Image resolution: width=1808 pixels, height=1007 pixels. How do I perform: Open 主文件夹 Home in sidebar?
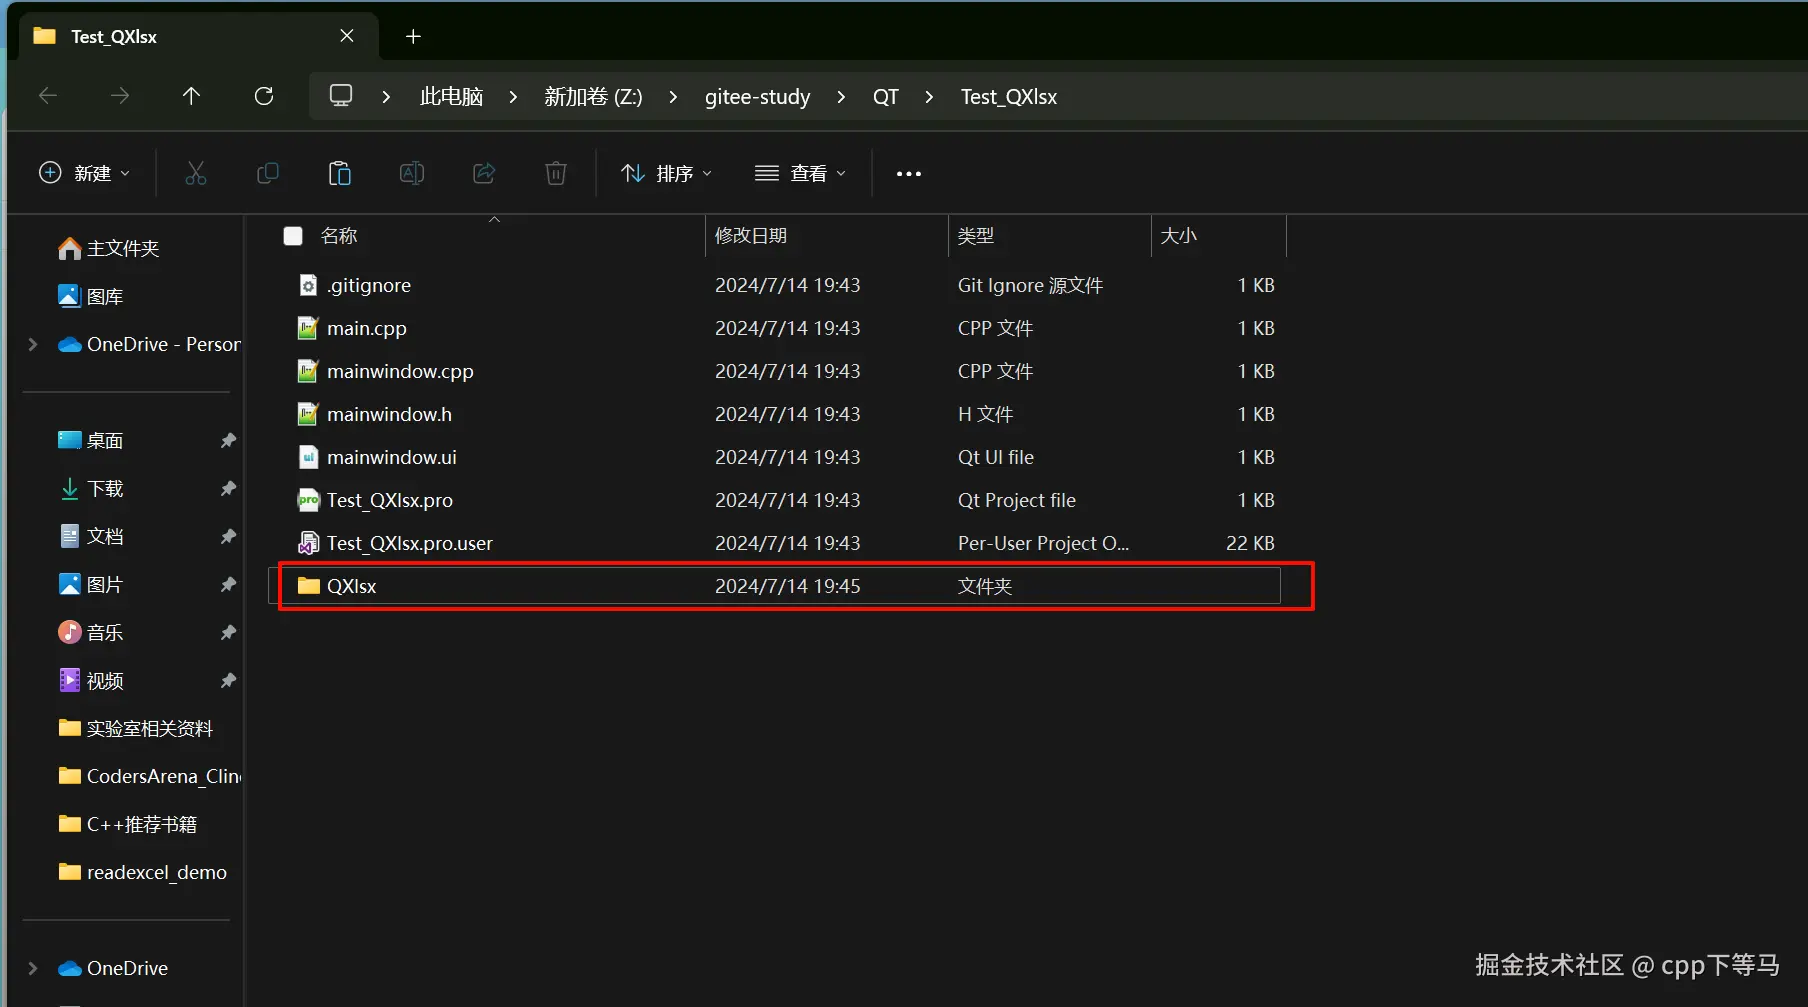[x=109, y=249]
